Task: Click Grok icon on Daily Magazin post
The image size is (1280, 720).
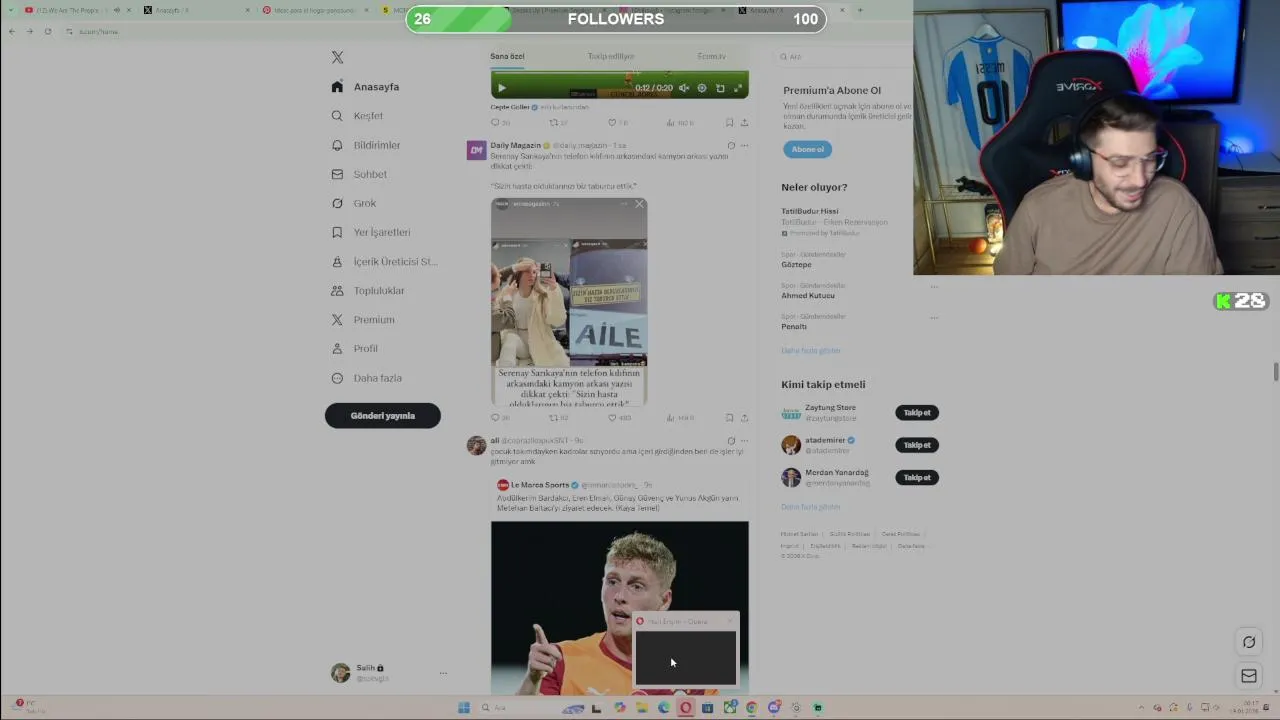Action: coord(731,146)
